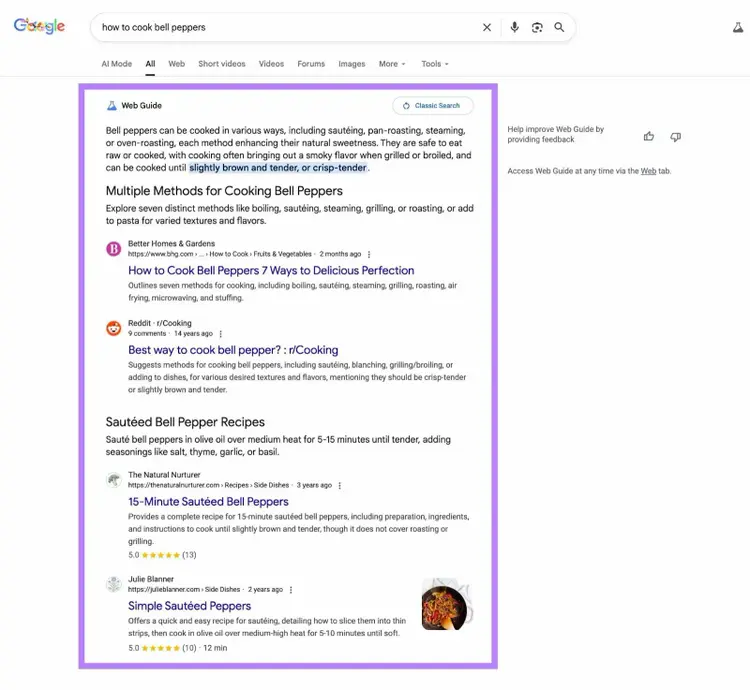Open the Forums tab

pyautogui.click(x=311, y=64)
